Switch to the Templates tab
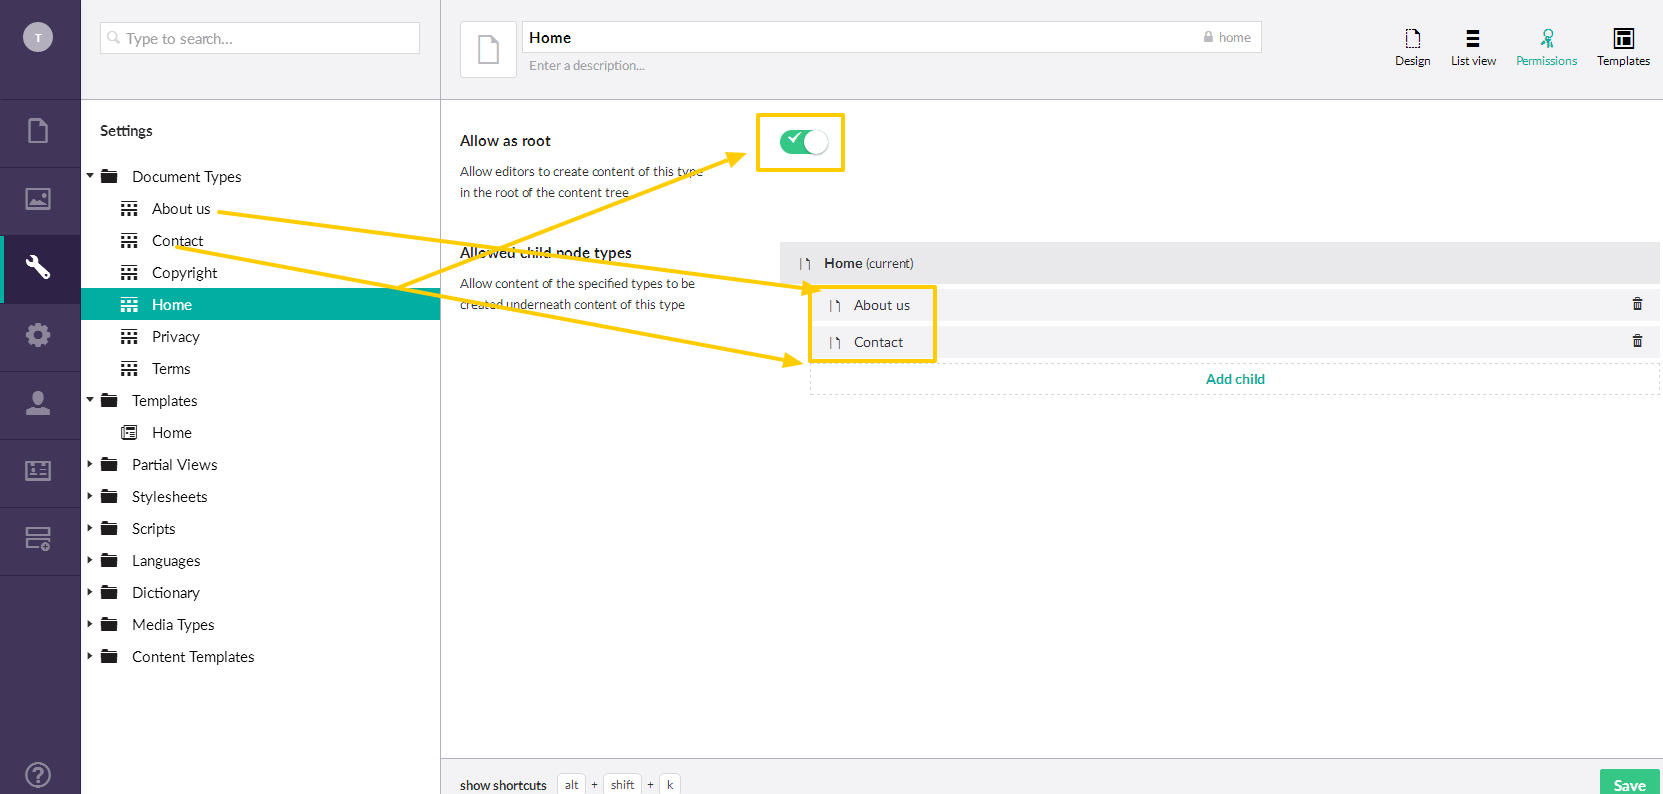 click(1623, 47)
